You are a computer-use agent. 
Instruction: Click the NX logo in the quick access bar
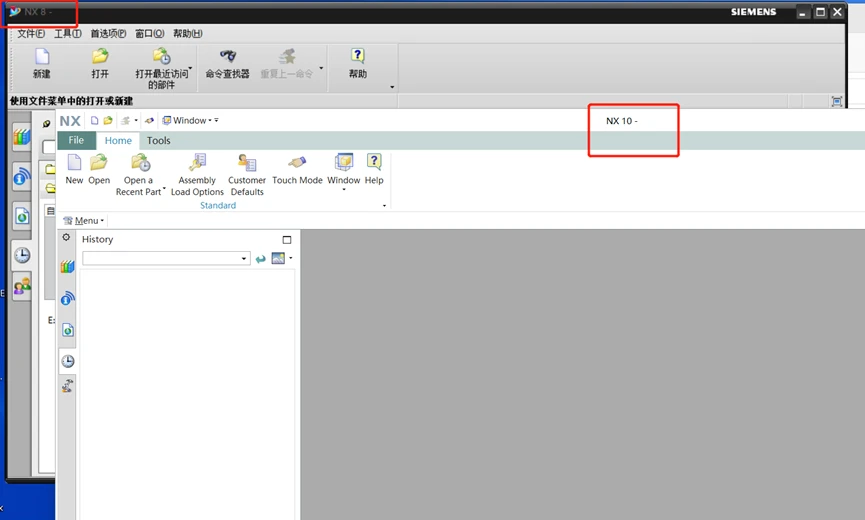70,121
